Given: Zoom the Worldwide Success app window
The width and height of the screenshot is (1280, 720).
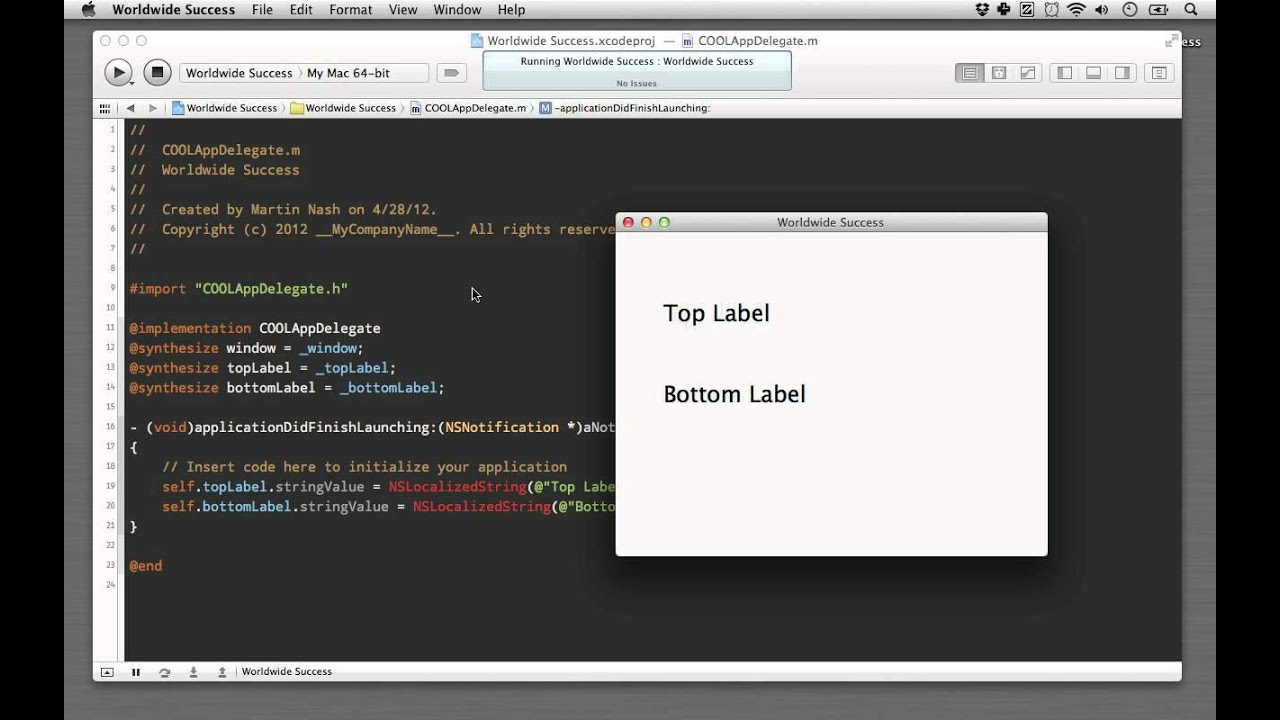Looking at the screenshot, I should click(664, 222).
